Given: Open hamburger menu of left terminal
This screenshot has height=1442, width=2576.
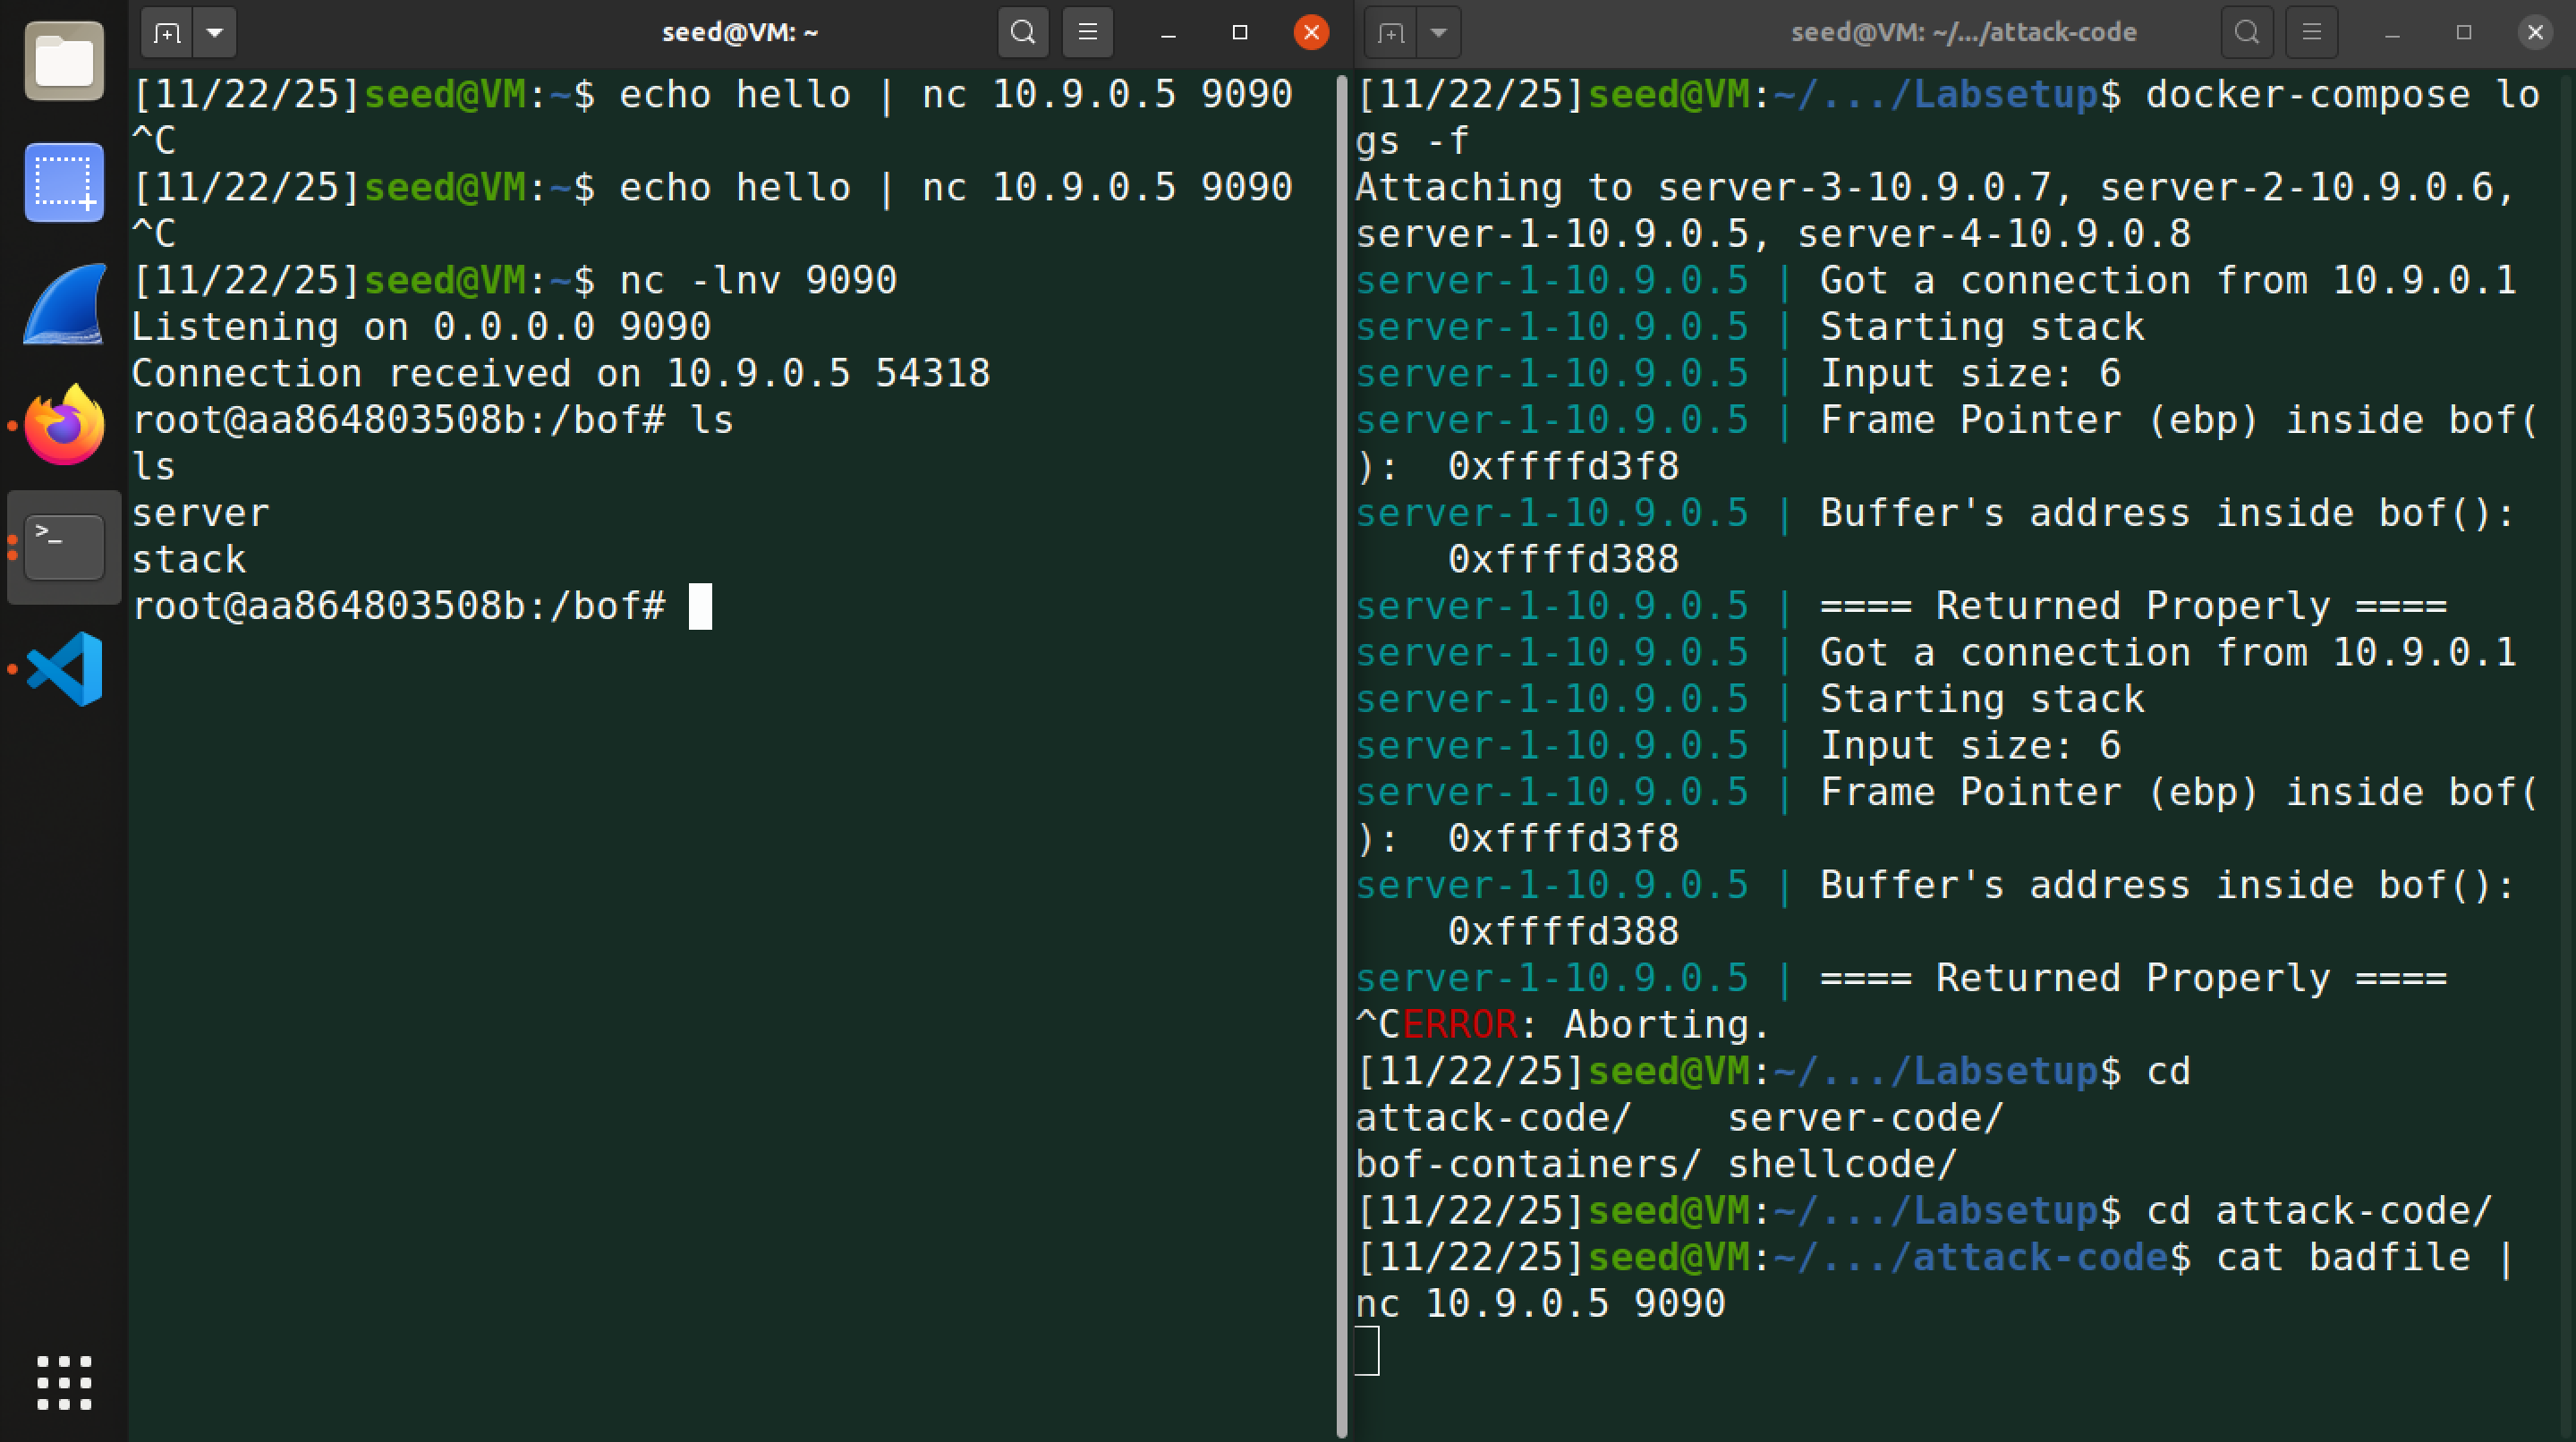Looking at the screenshot, I should (x=1087, y=33).
